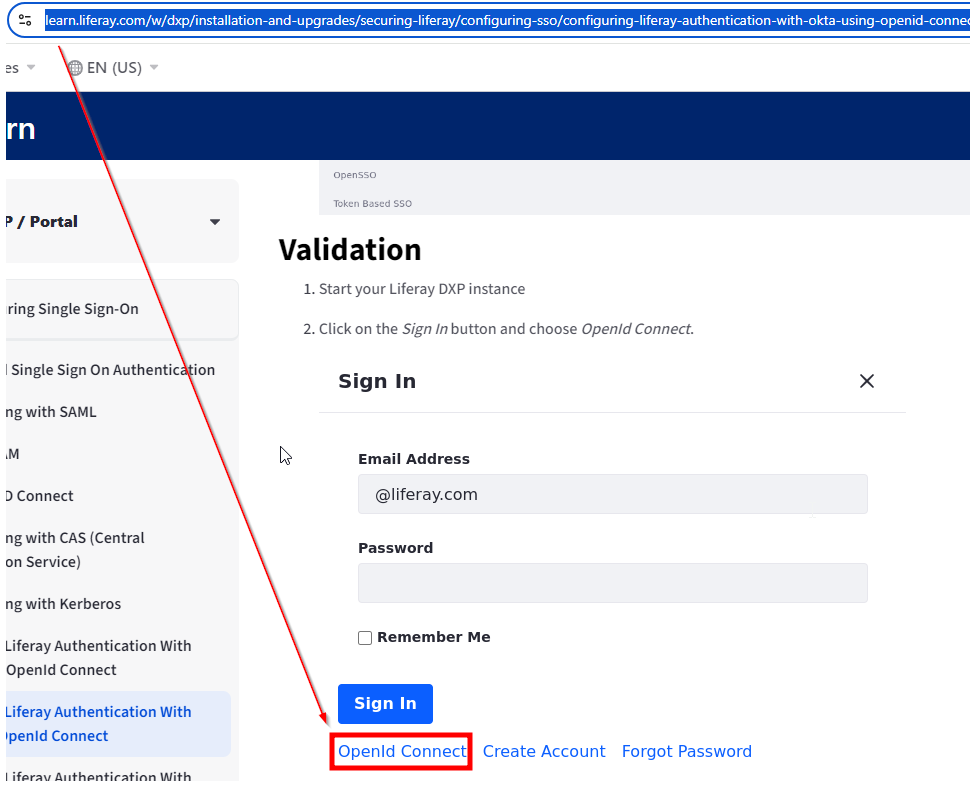The image size is (980, 793).
Task: Click the 'Start your Liferay DXP instance' step text
Action: (422, 289)
